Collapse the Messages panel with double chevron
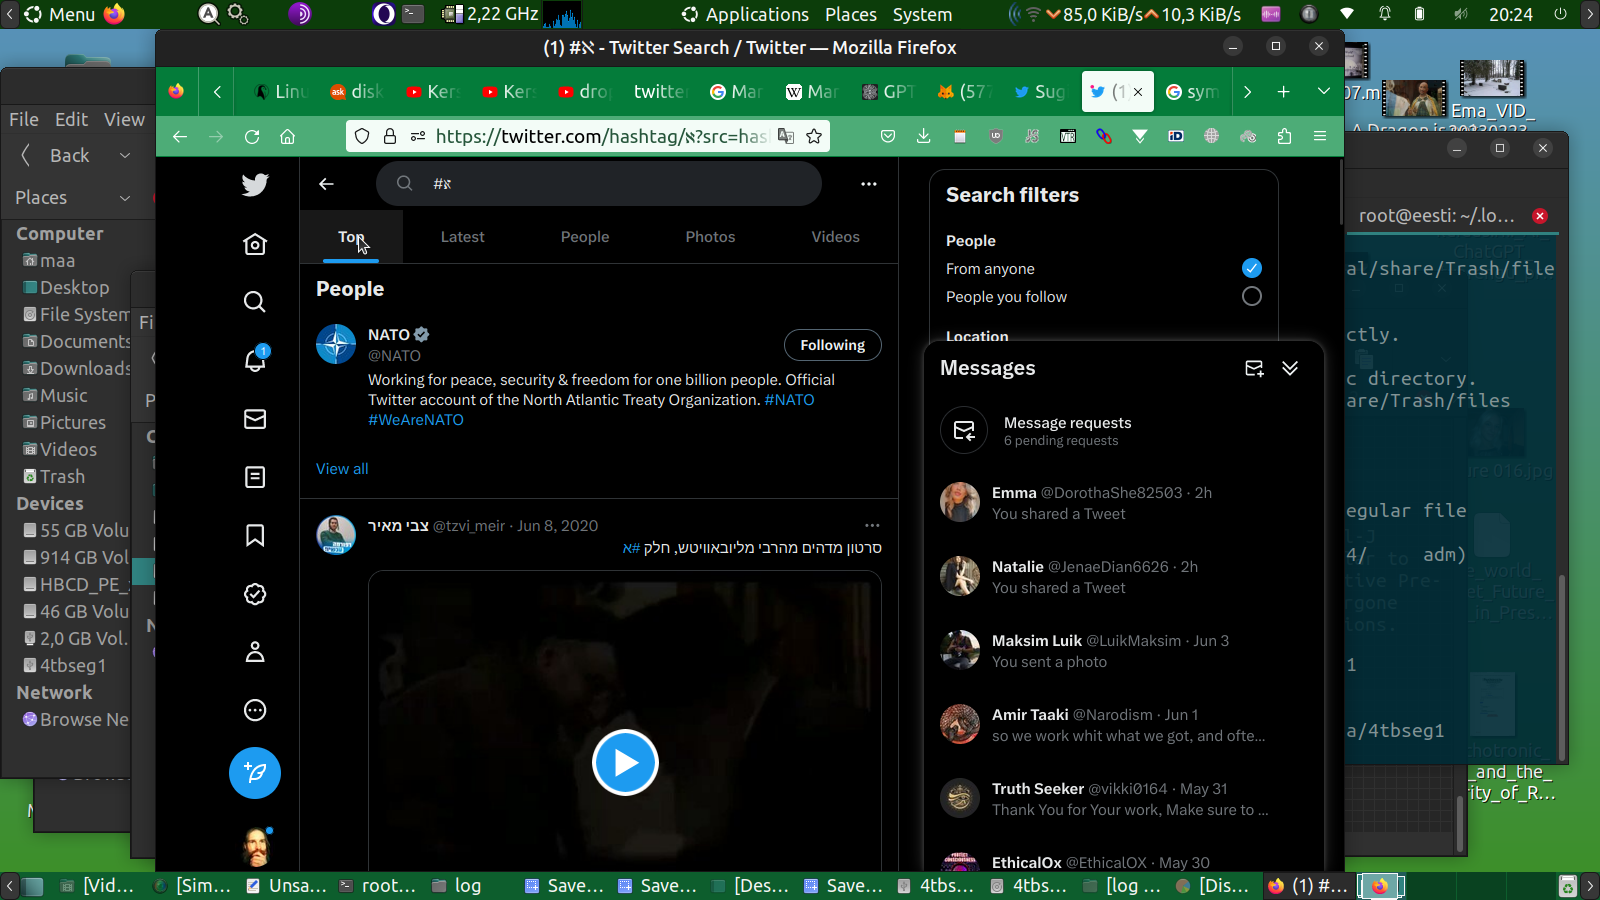Viewport: 1600px width, 900px height. [x=1290, y=368]
